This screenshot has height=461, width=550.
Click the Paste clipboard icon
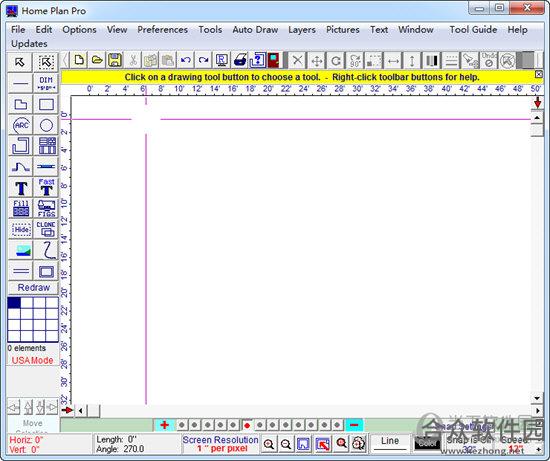click(168, 60)
